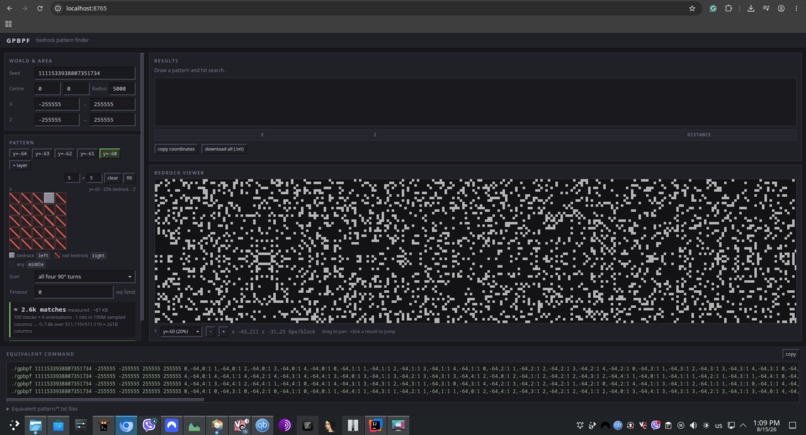Zoom out the bedrock viewer with minus
806x435 pixels.
(211, 332)
